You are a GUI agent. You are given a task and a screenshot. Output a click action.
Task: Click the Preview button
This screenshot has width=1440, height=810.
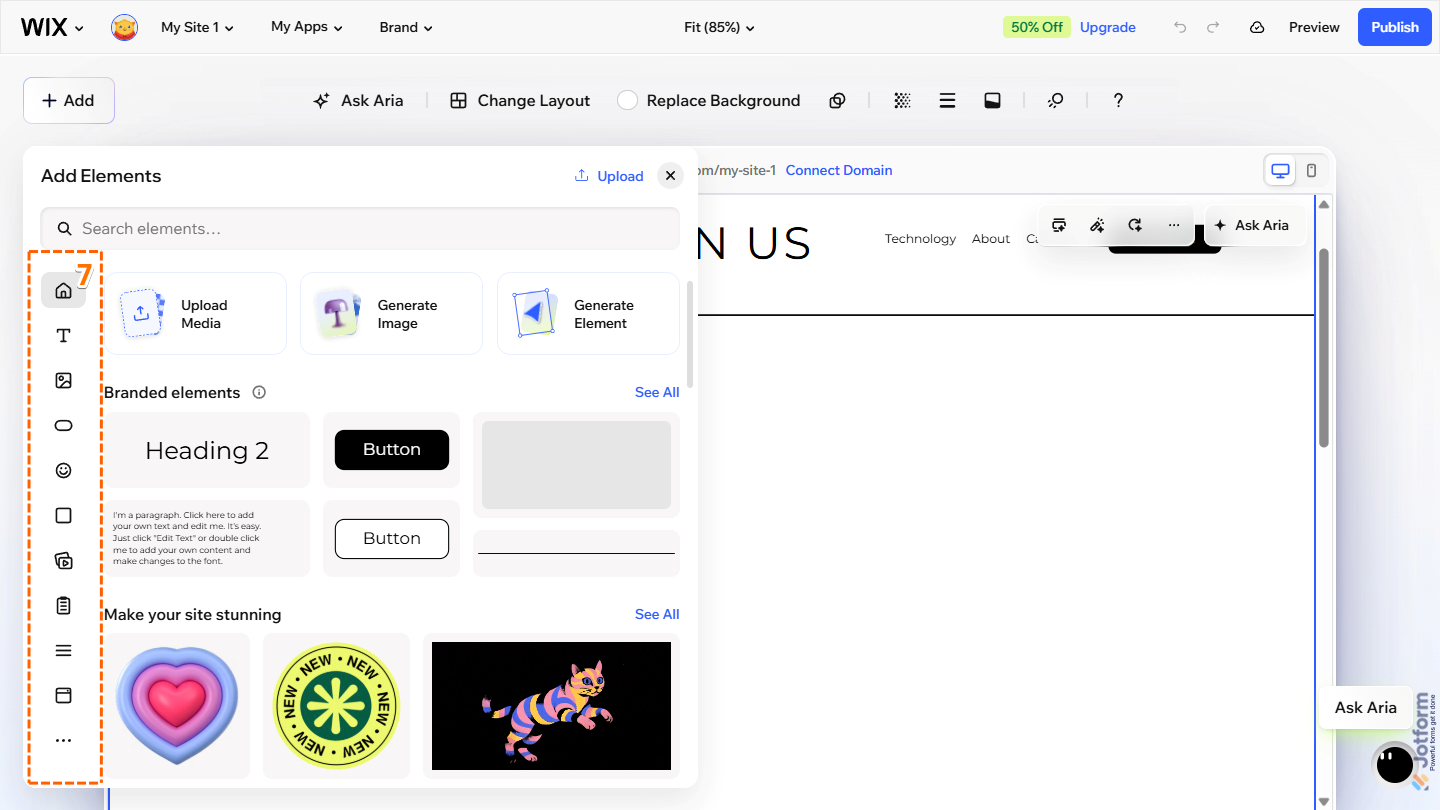pyautogui.click(x=1314, y=27)
